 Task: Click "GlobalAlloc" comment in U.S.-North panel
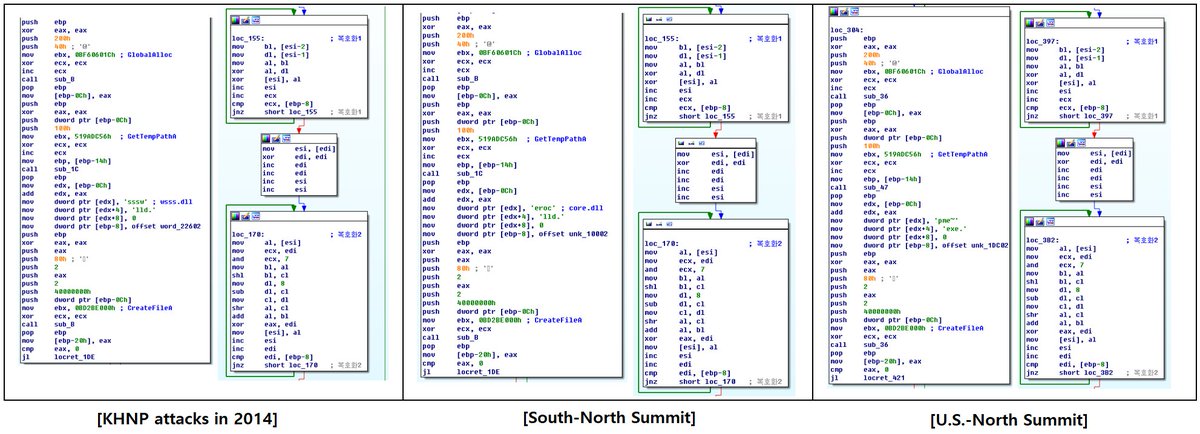960,71
